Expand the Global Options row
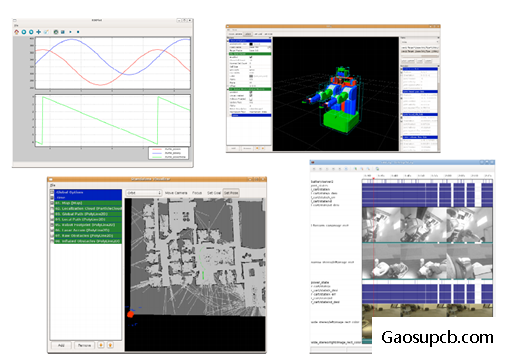The height and width of the screenshot is (361, 506). (52, 192)
